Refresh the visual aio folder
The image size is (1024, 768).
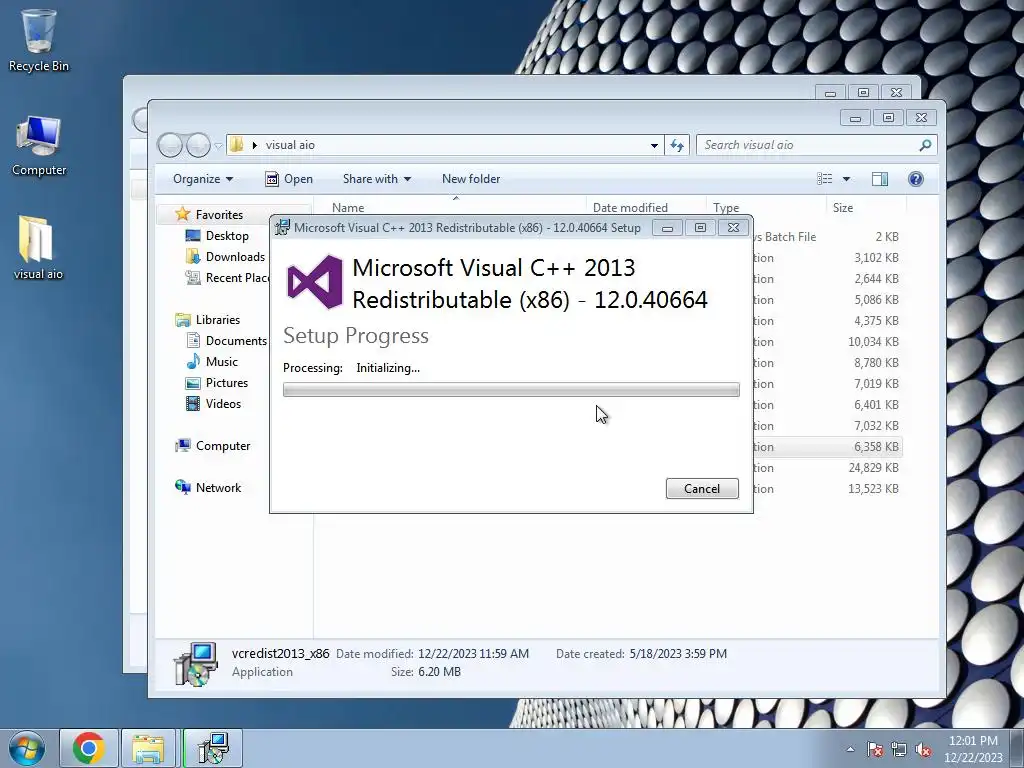(677, 145)
